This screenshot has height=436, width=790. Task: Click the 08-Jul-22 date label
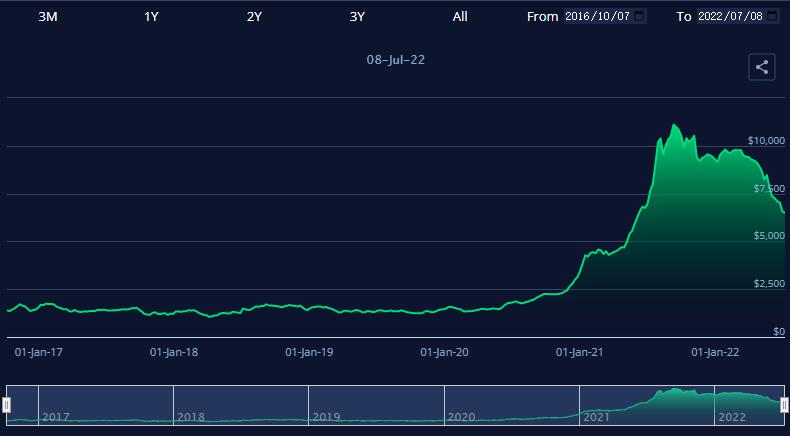pos(395,60)
